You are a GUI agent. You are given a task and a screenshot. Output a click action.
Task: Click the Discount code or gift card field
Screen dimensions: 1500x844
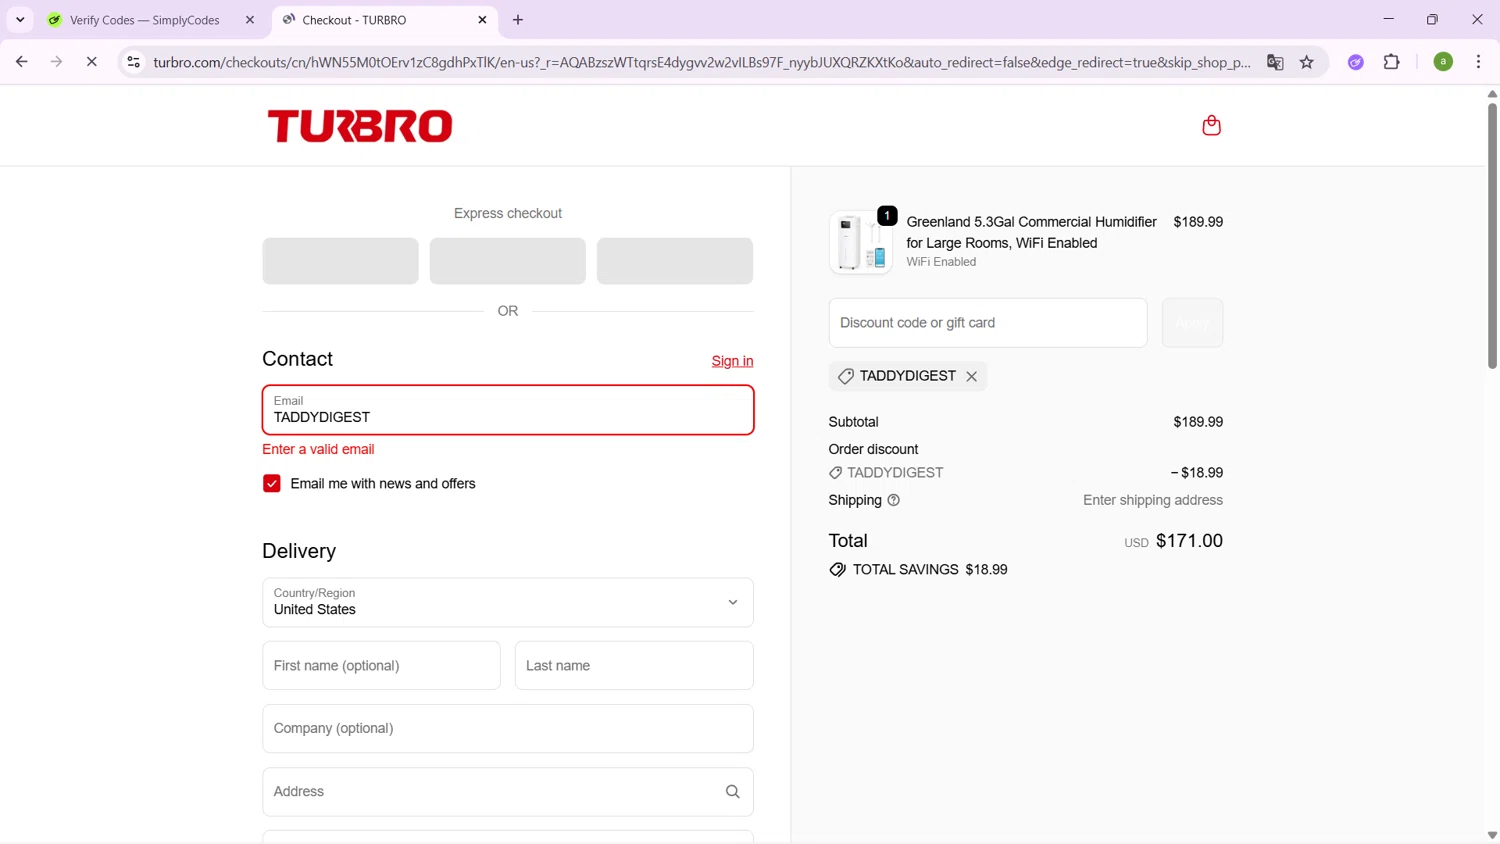[x=988, y=323]
